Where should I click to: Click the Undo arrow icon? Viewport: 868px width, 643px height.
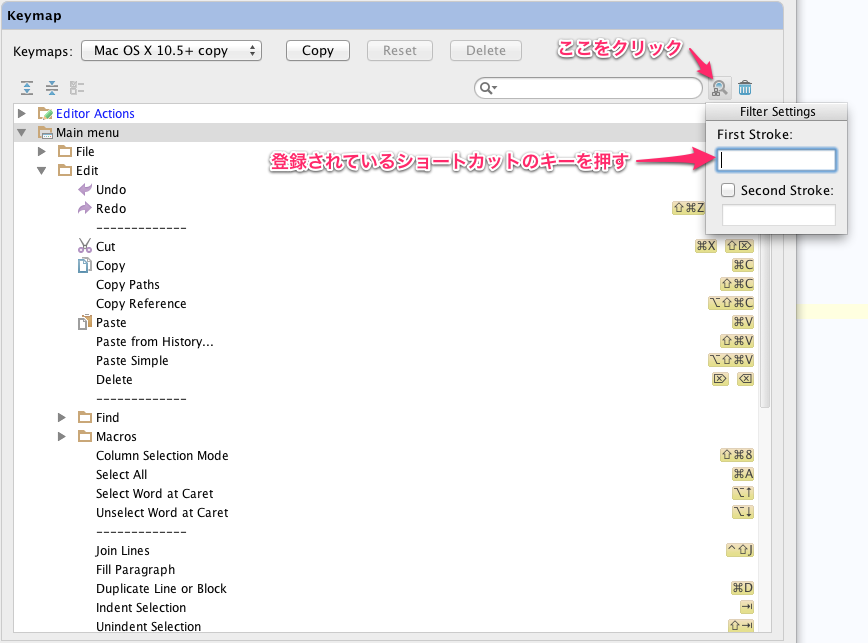point(84,189)
